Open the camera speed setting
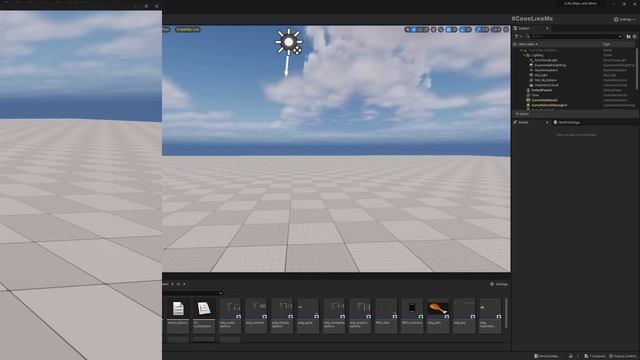Screen dimensions: 640x360 (496, 29)
